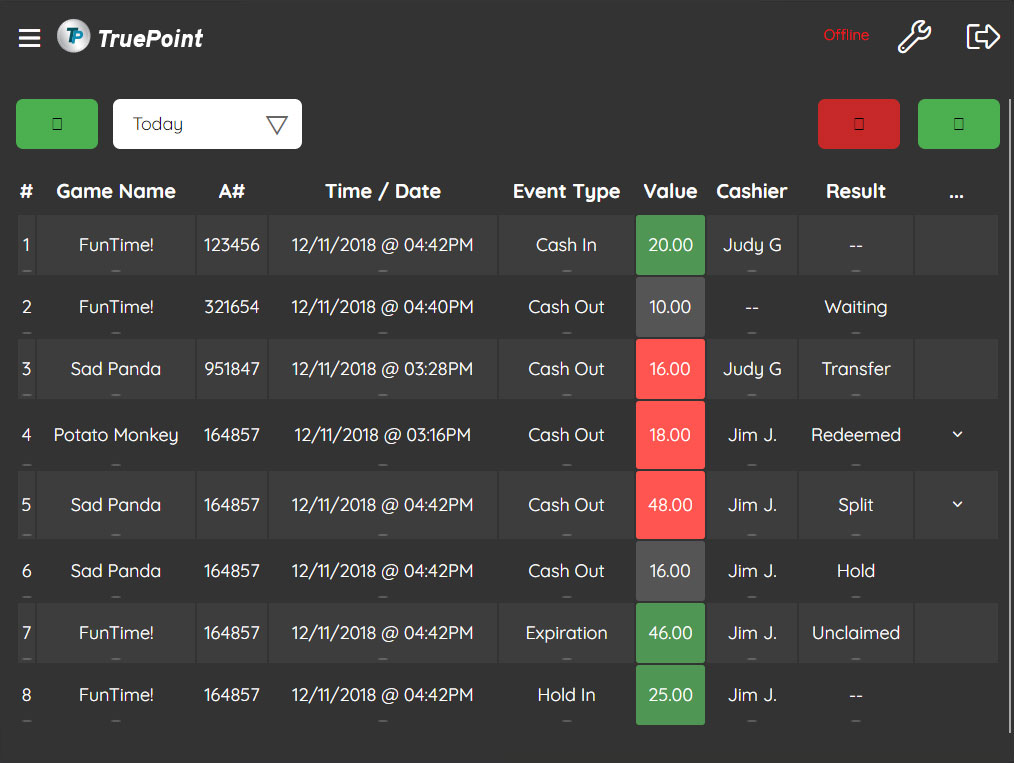Expand the Potato Monkey row chevron

(957, 435)
